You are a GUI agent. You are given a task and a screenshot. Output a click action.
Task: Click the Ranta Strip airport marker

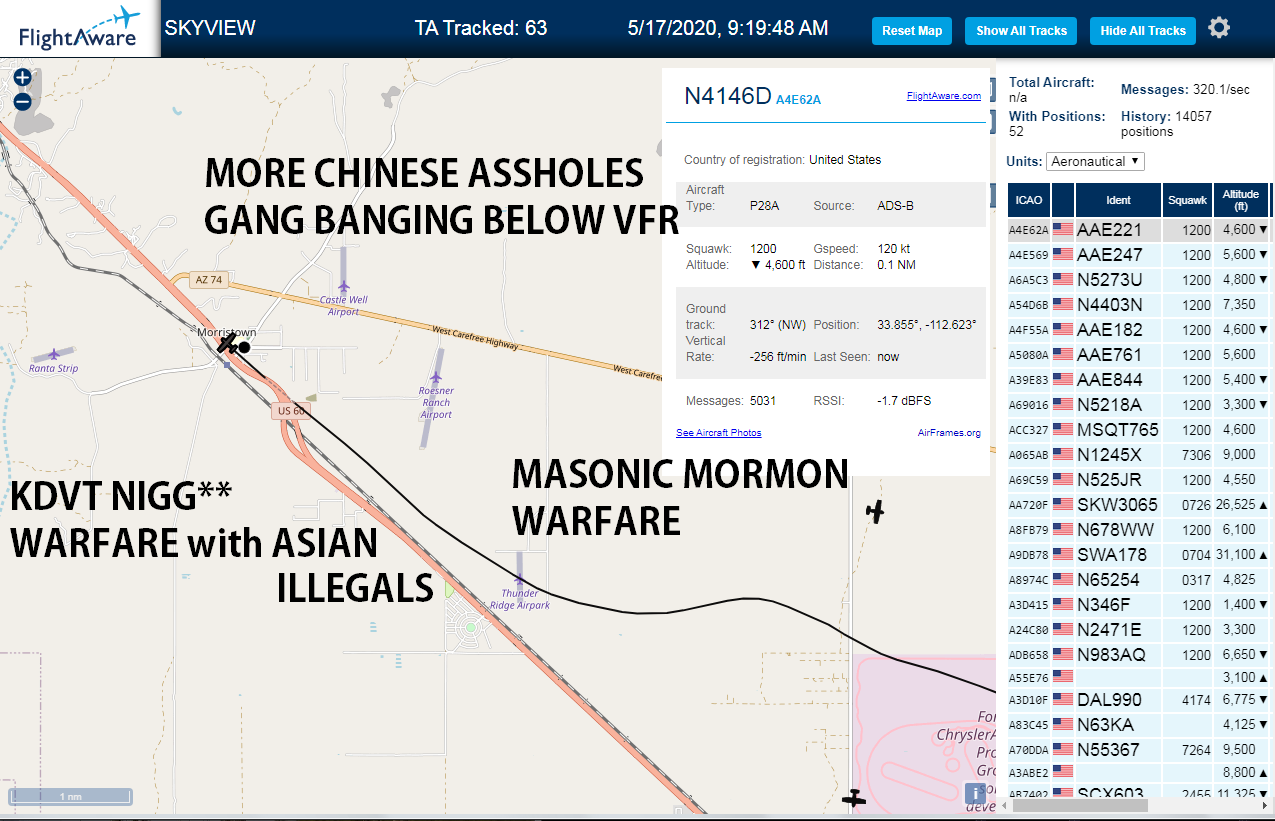(x=53, y=354)
